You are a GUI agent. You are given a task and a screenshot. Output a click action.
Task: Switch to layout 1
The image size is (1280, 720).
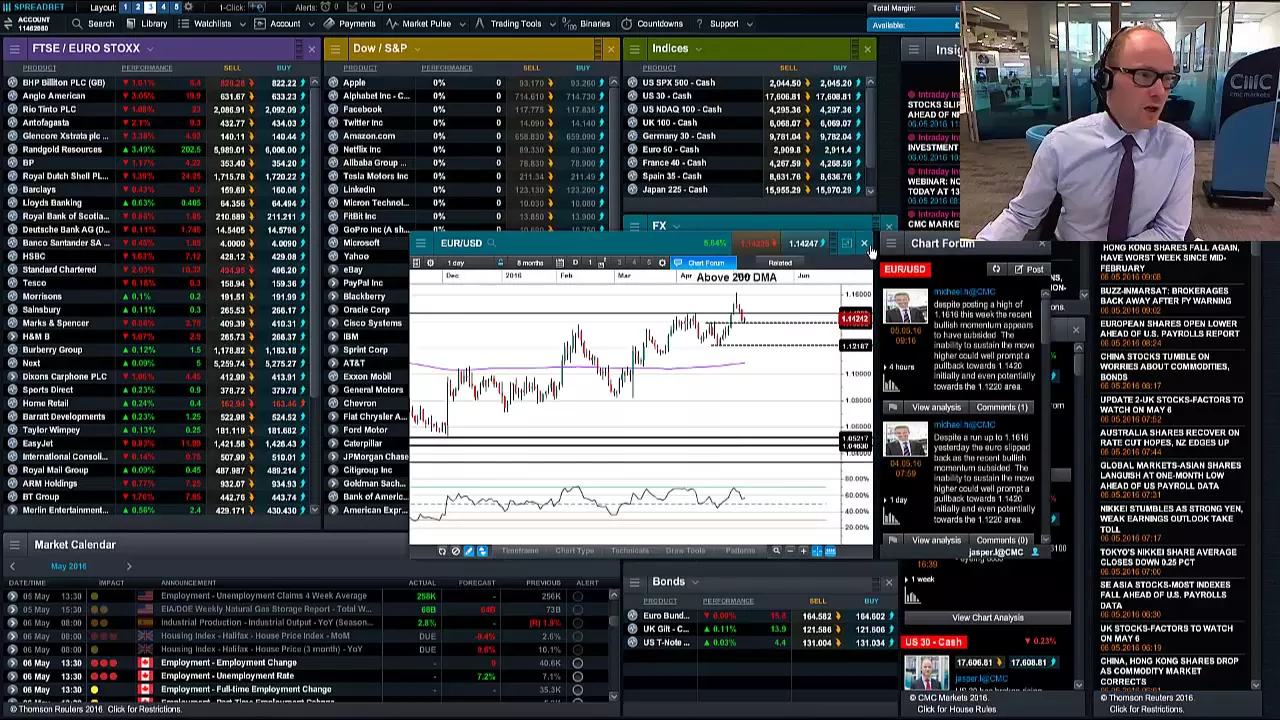point(125,7)
